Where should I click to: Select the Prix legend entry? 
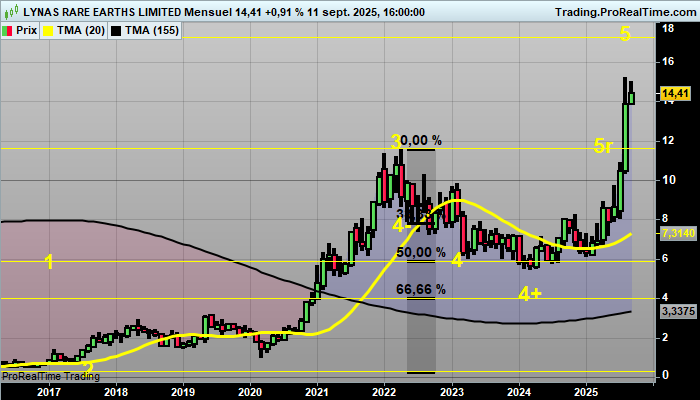(x=21, y=30)
